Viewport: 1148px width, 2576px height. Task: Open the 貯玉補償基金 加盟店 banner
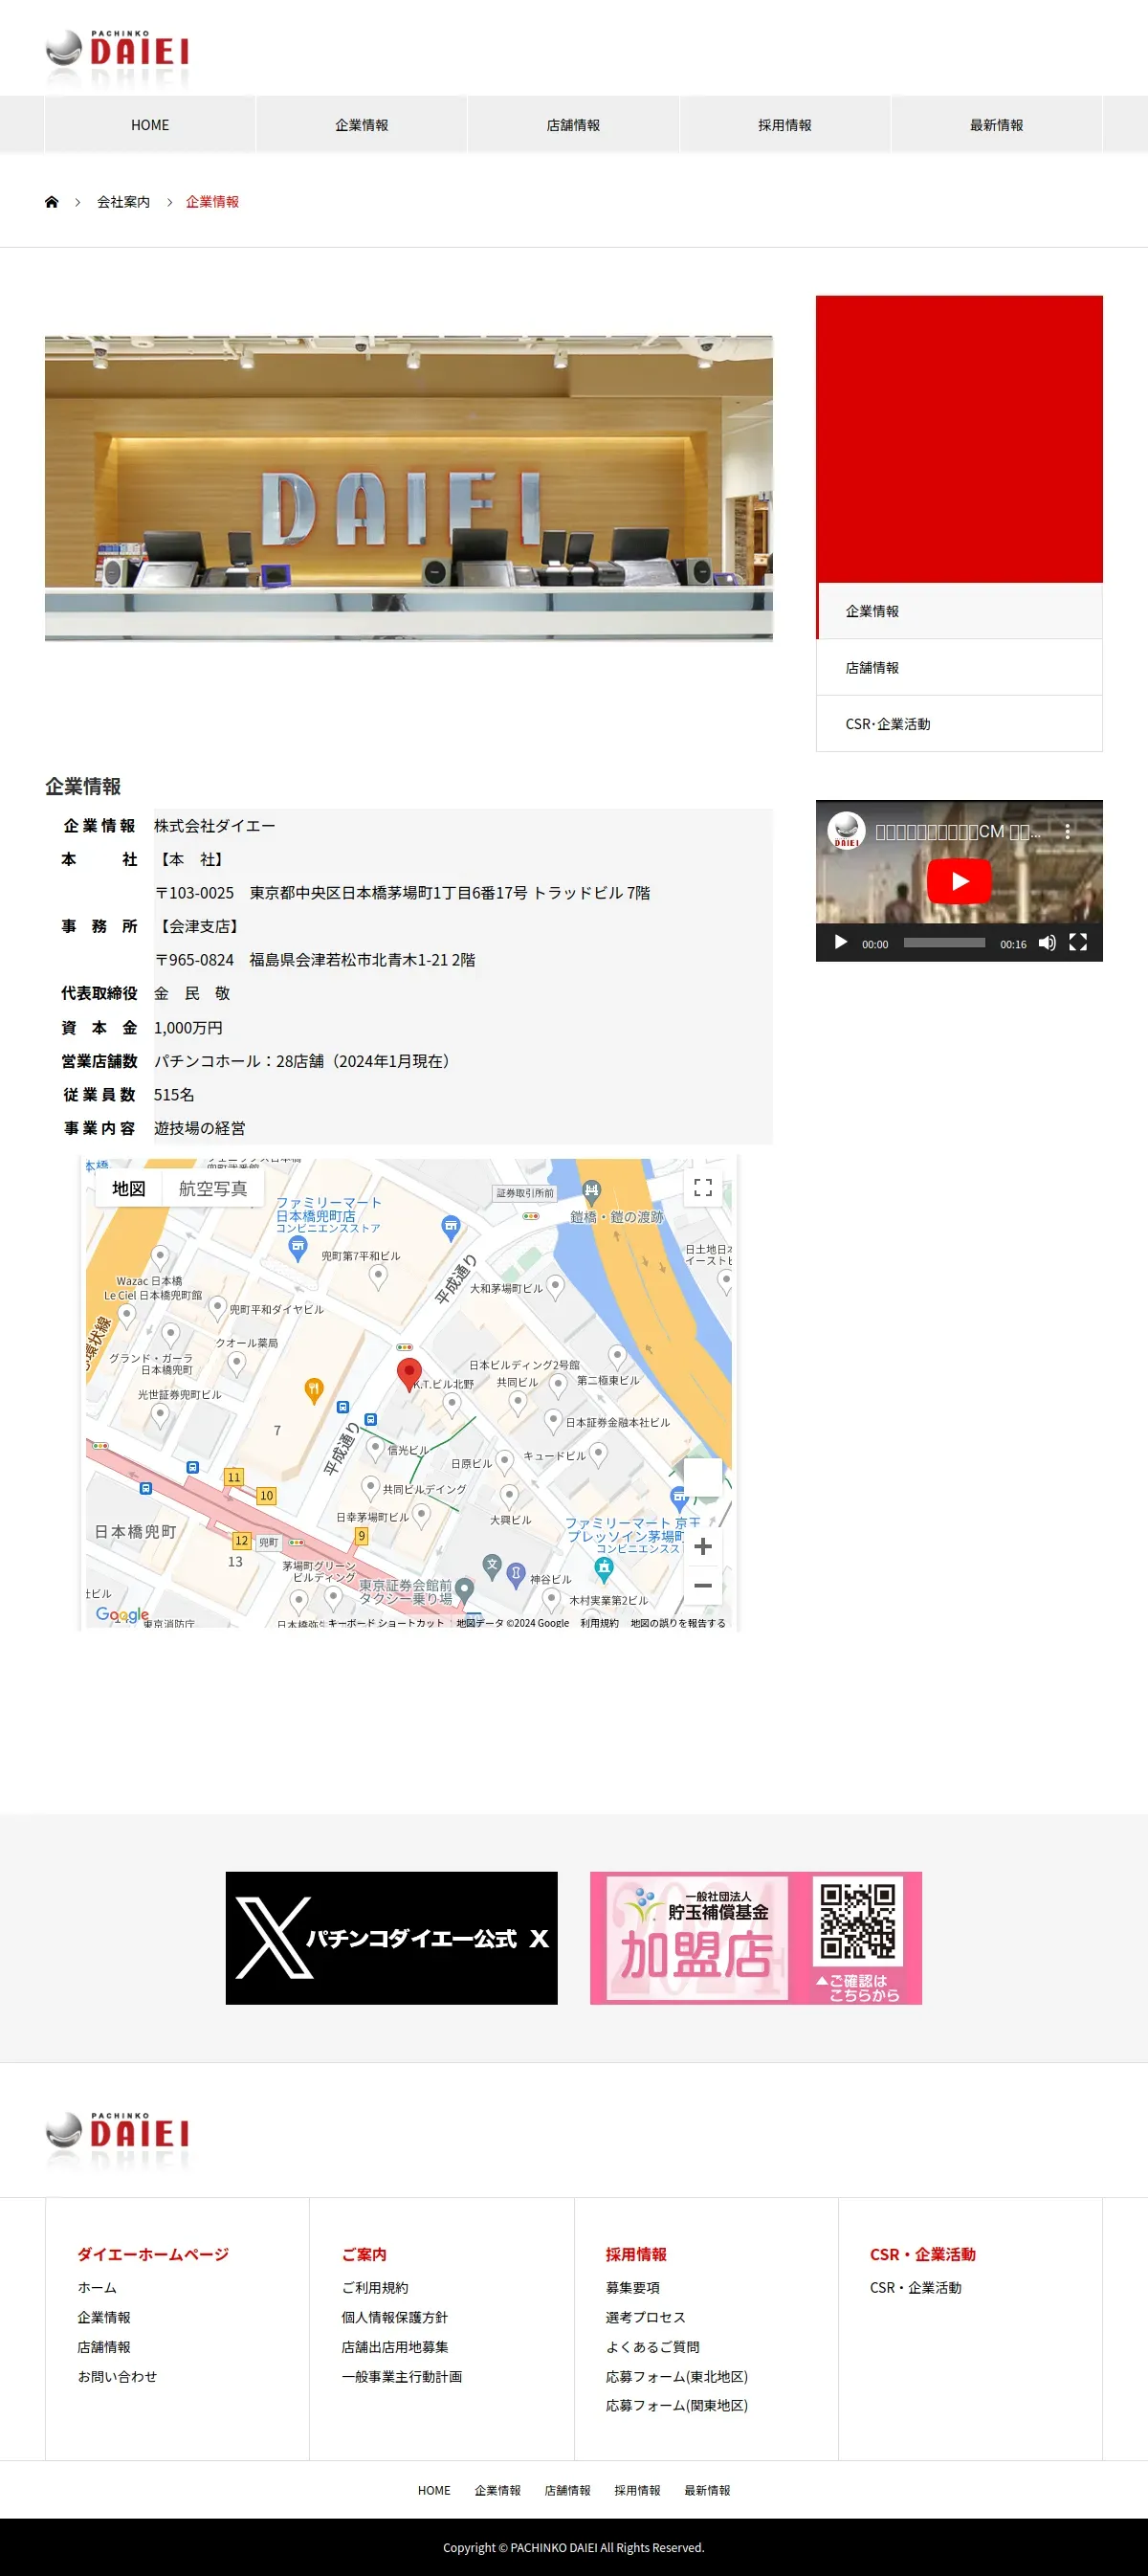pyautogui.click(x=756, y=1938)
